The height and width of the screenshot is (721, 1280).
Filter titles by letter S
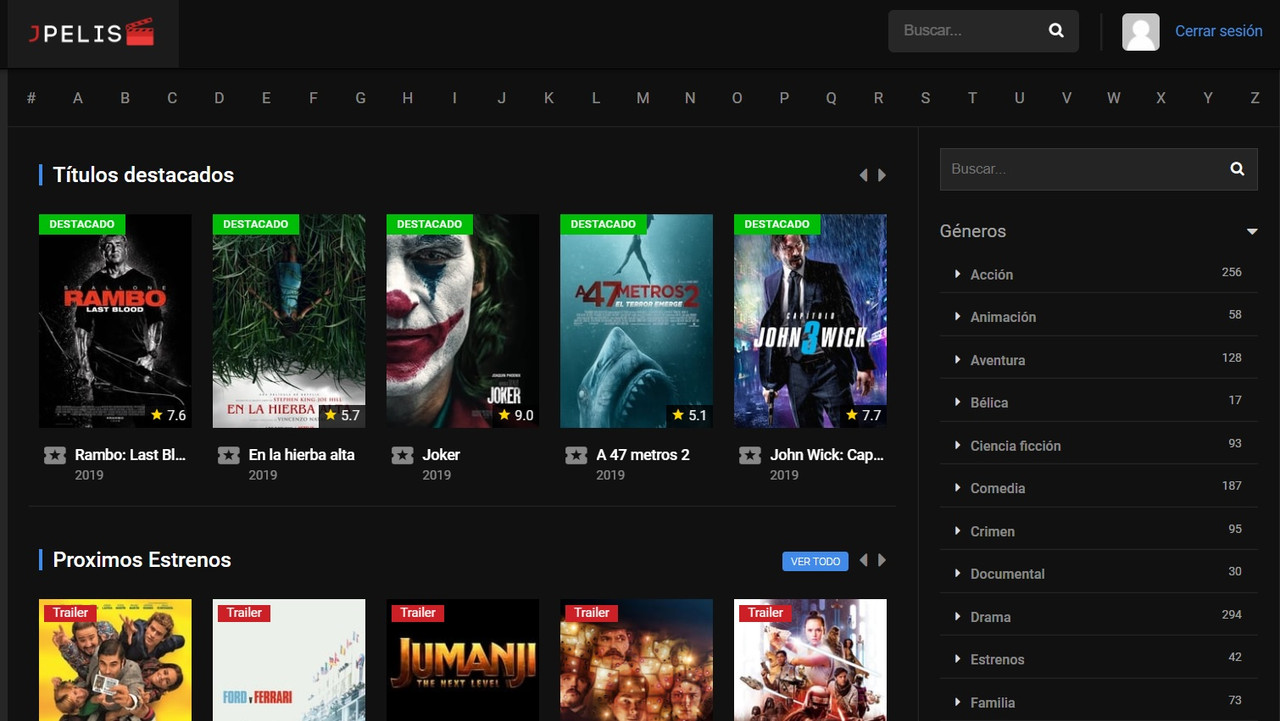pyautogui.click(x=925, y=98)
